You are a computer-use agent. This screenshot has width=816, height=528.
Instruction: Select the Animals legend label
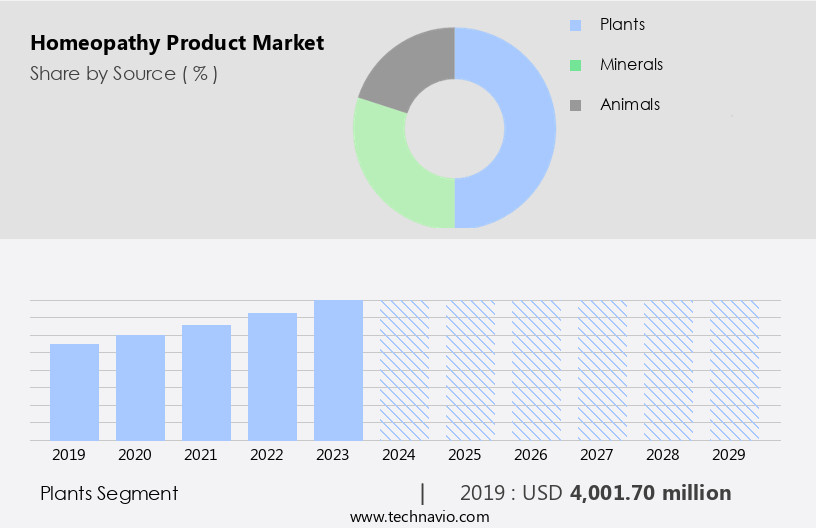(630, 105)
